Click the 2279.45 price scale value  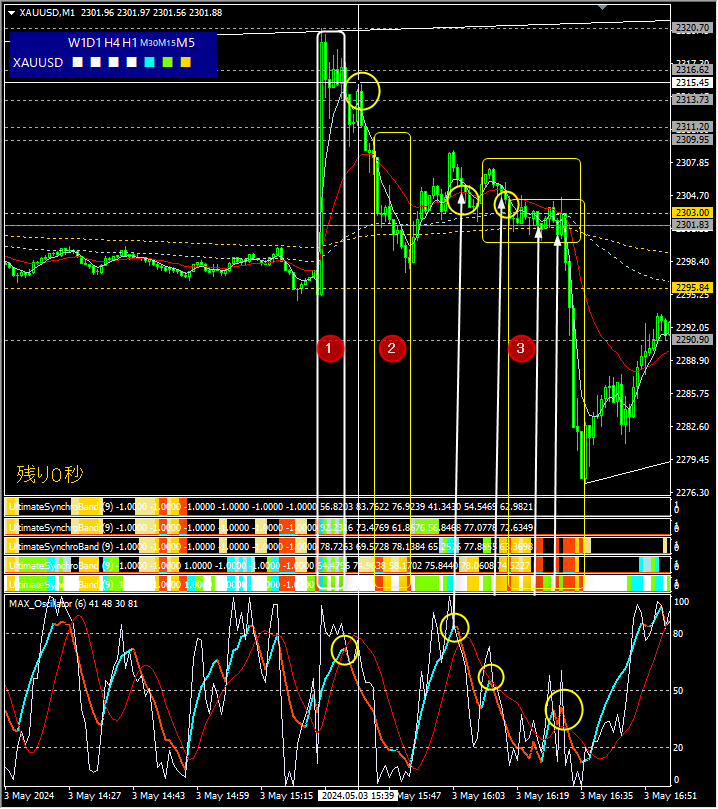click(692, 460)
